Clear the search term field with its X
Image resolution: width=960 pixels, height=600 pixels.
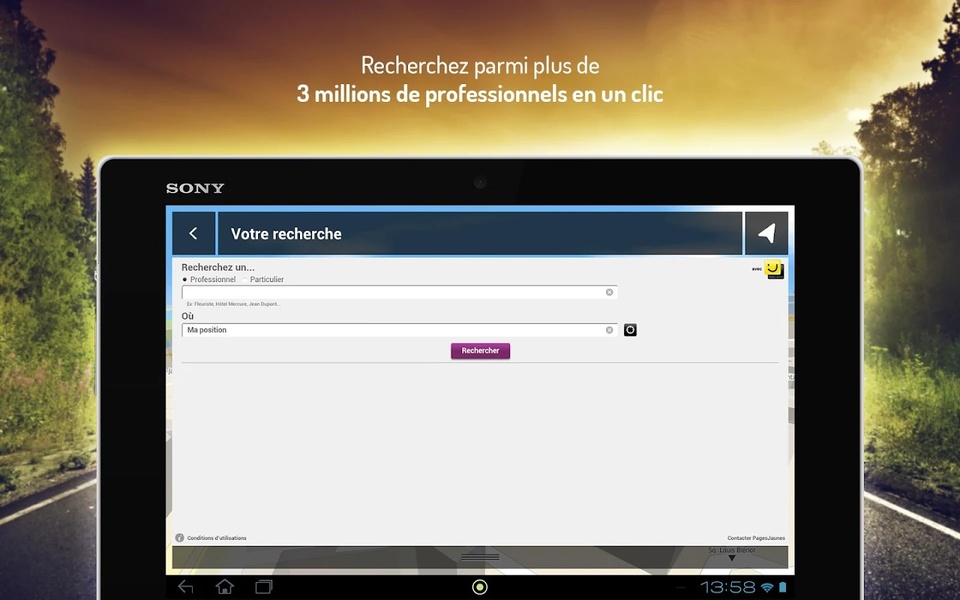tap(609, 292)
